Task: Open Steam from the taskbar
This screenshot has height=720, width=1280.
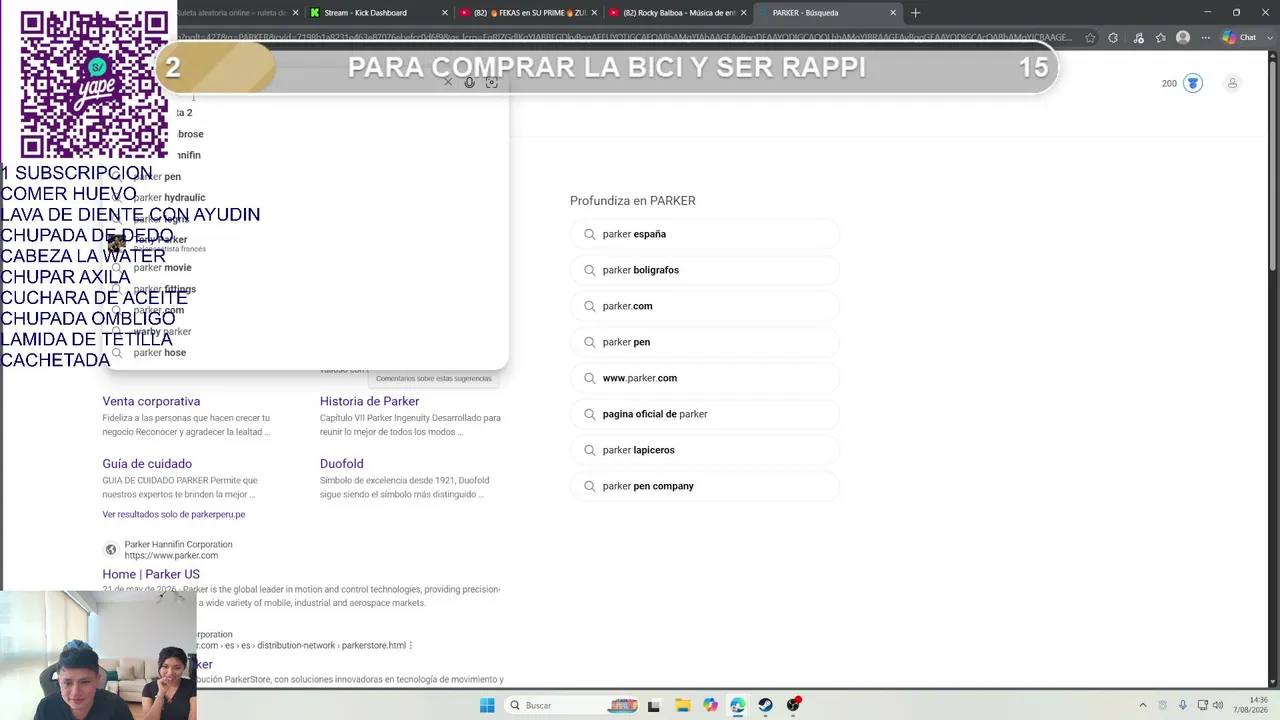Action: 765,705
